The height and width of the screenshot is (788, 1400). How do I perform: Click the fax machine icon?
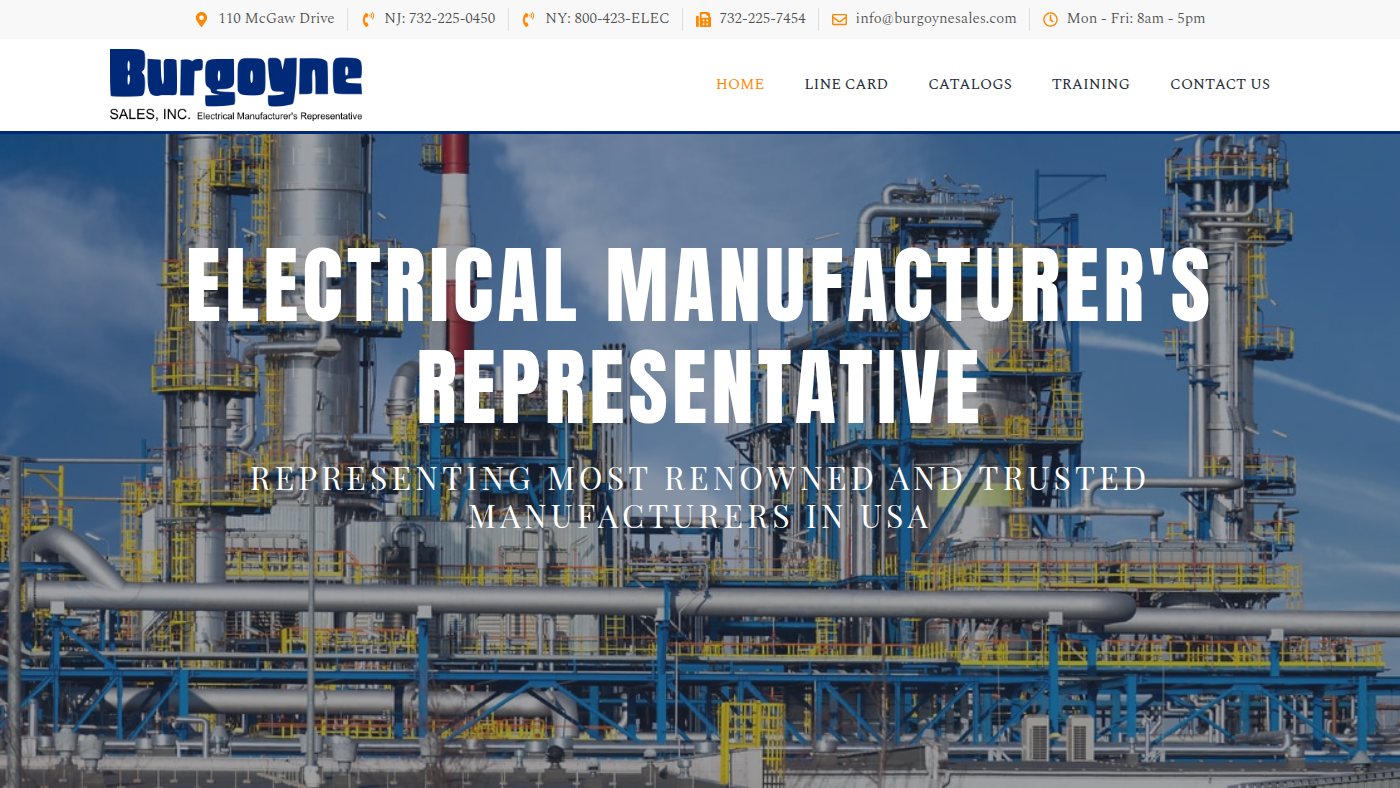click(x=703, y=19)
